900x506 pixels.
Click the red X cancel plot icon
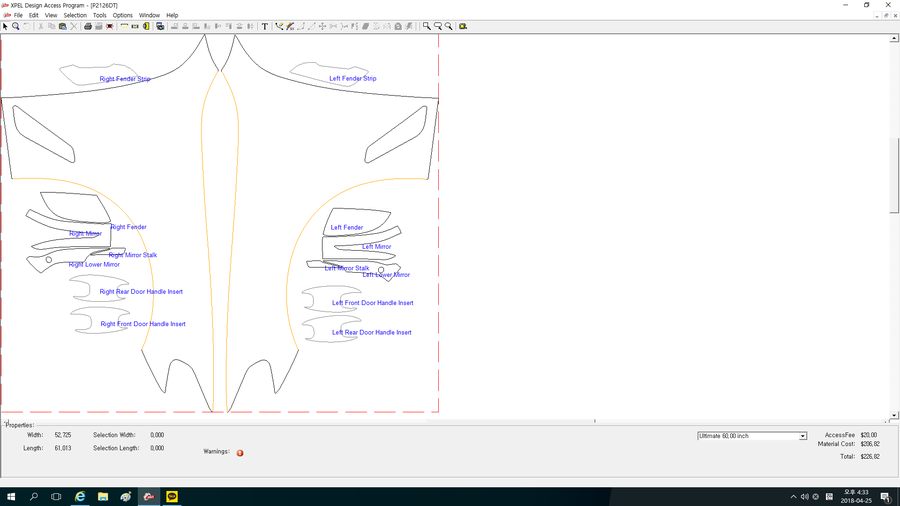[x=110, y=26]
